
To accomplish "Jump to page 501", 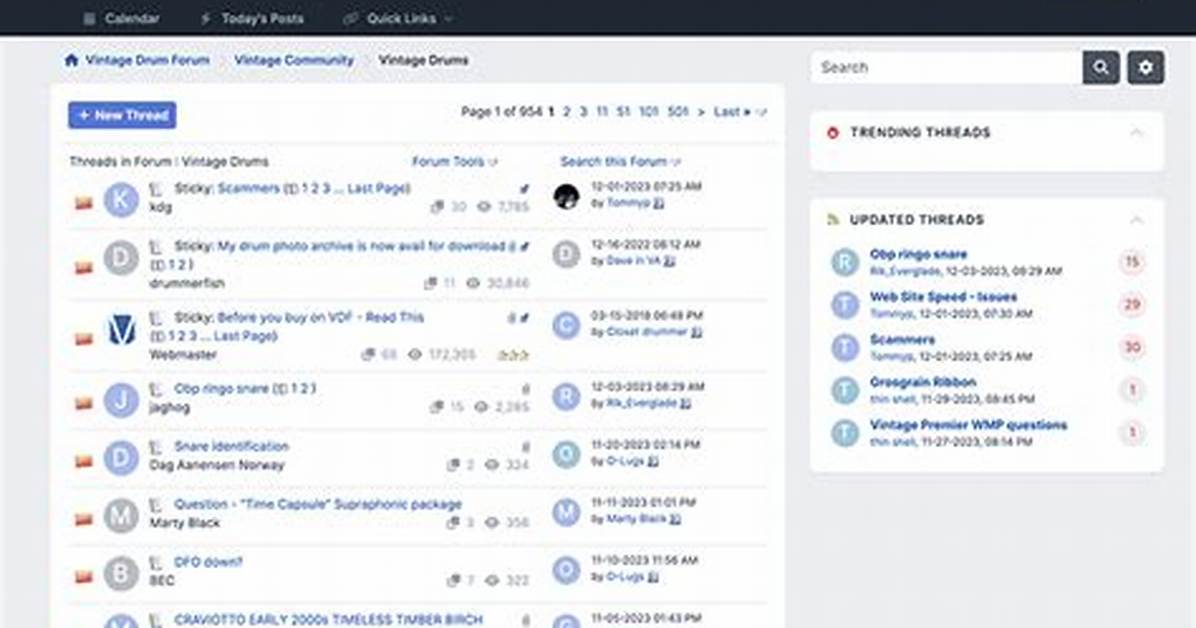I will click(677, 112).
